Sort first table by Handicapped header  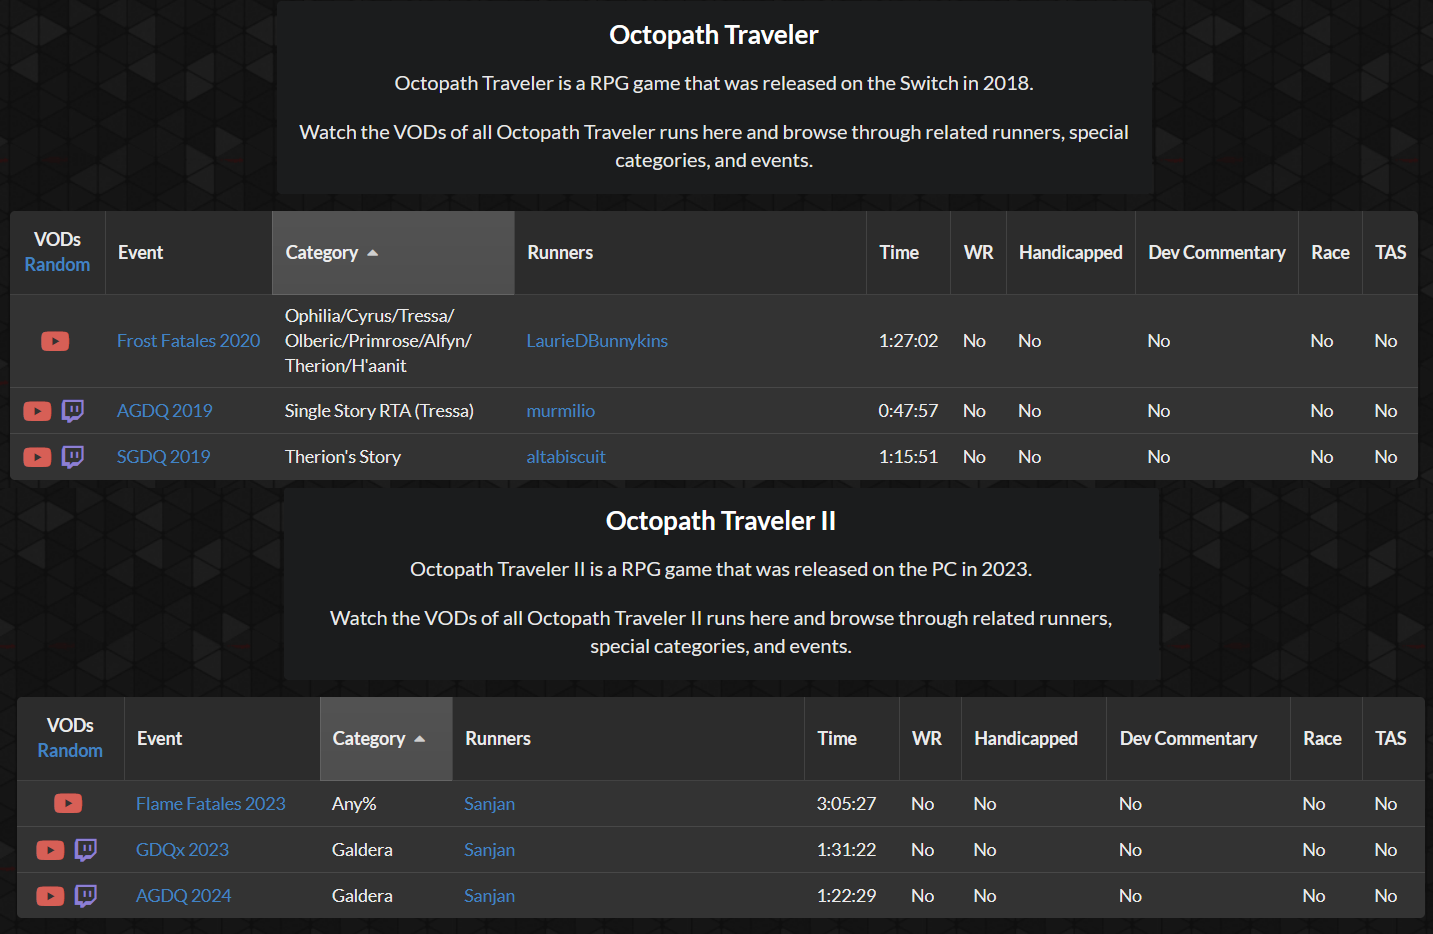pos(1070,253)
